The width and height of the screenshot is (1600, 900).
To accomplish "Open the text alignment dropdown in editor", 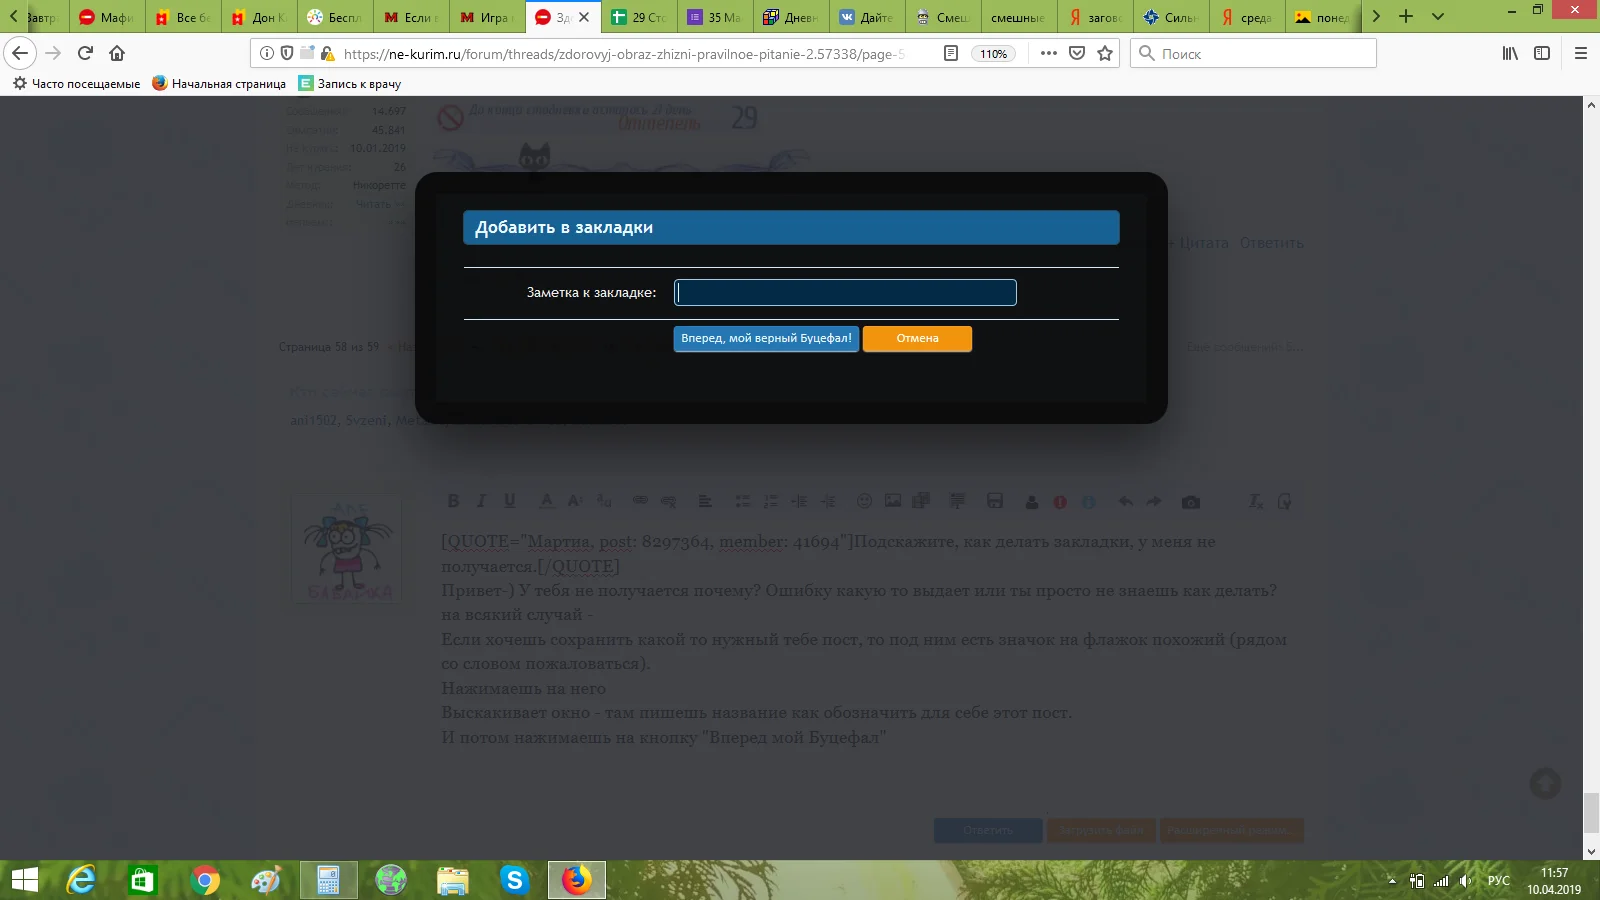I will (x=705, y=501).
